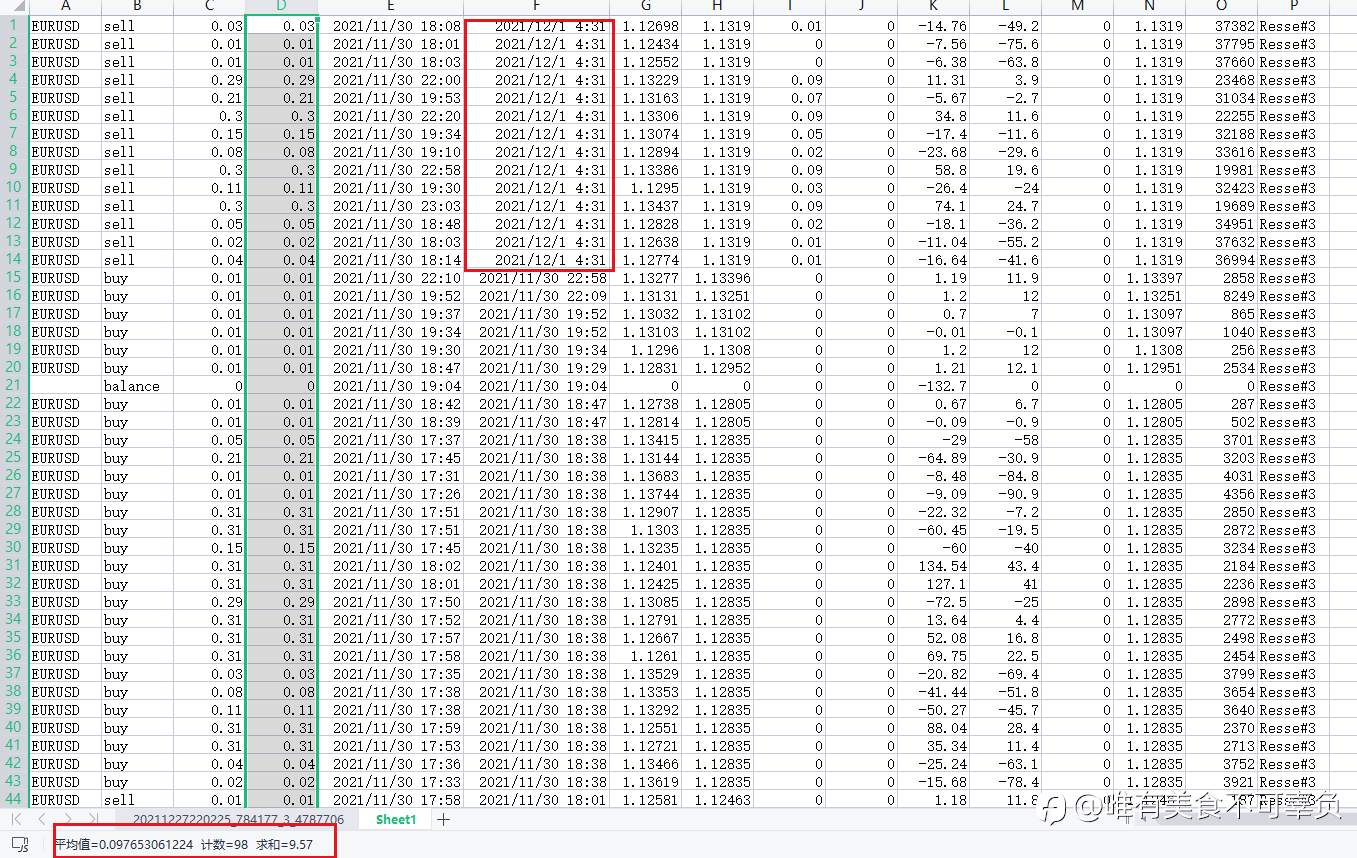Select the cell containing 256
1357x858 pixels.
click(x=1222, y=350)
